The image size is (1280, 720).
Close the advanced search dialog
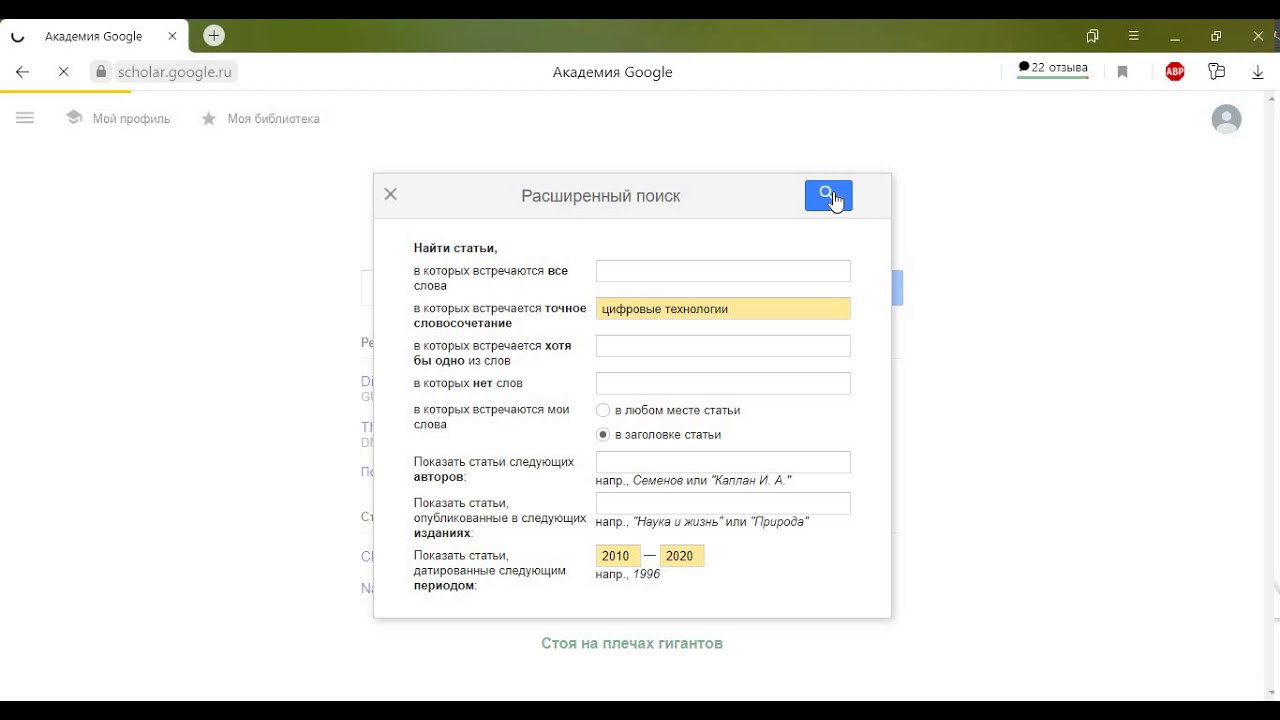tap(391, 194)
